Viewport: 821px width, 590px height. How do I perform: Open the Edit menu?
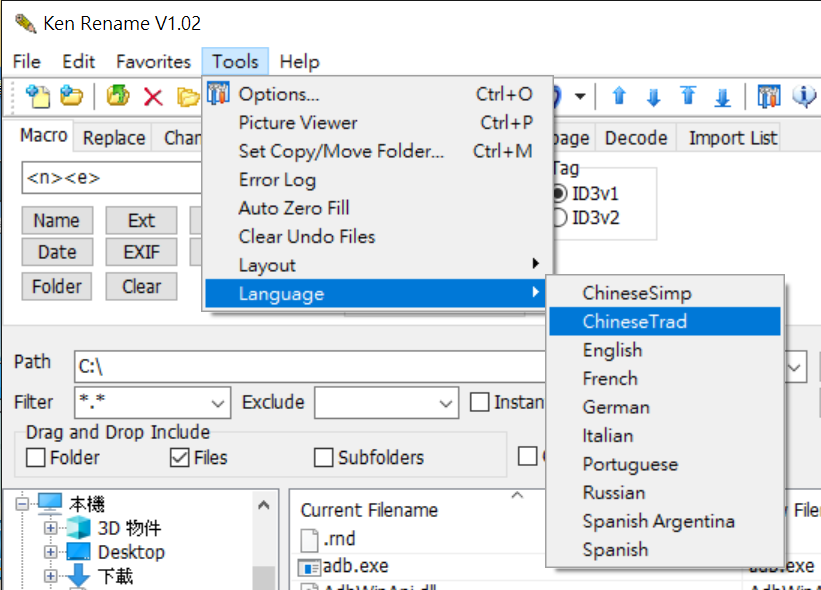pos(79,62)
